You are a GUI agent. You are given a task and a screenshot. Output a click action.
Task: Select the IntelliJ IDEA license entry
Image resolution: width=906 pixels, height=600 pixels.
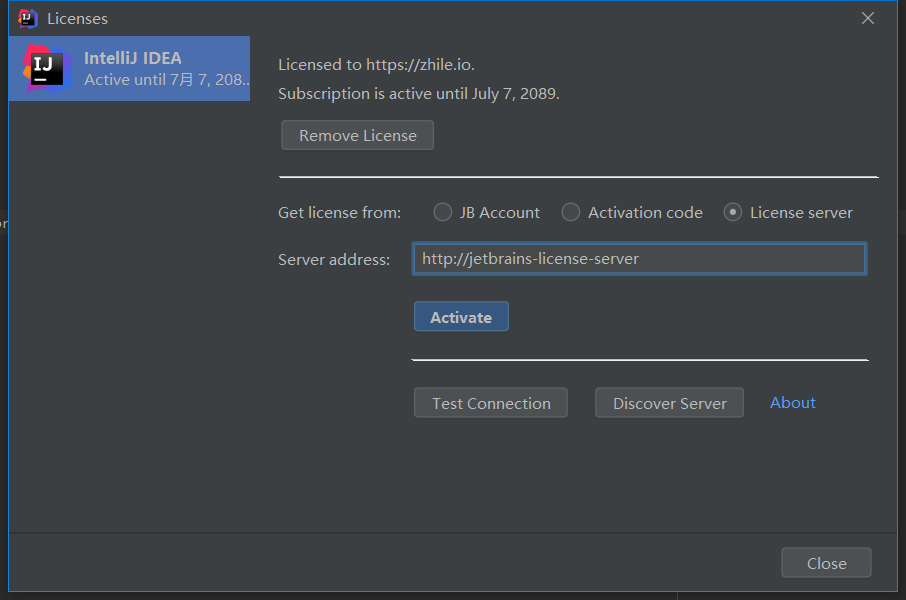pyautogui.click(x=129, y=69)
